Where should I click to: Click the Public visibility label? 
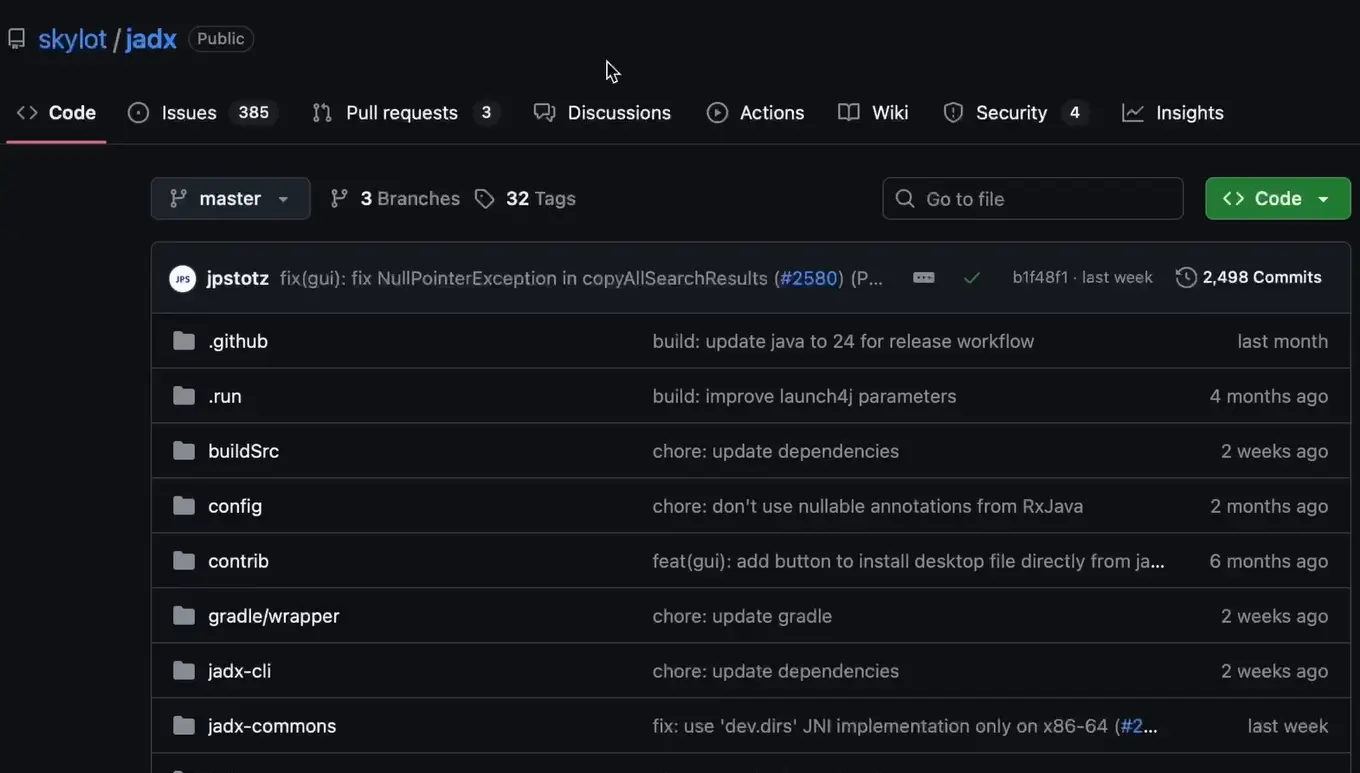point(221,39)
